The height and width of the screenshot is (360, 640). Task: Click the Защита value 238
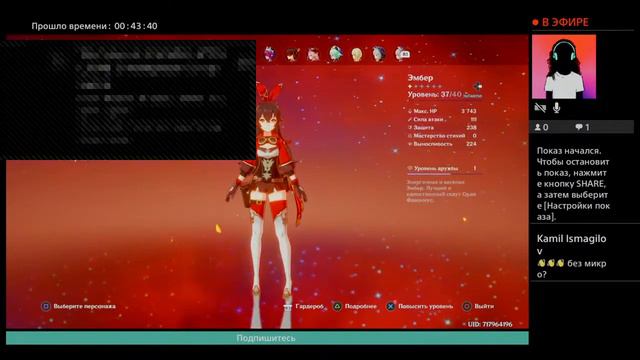pyautogui.click(x=471, y=127)
